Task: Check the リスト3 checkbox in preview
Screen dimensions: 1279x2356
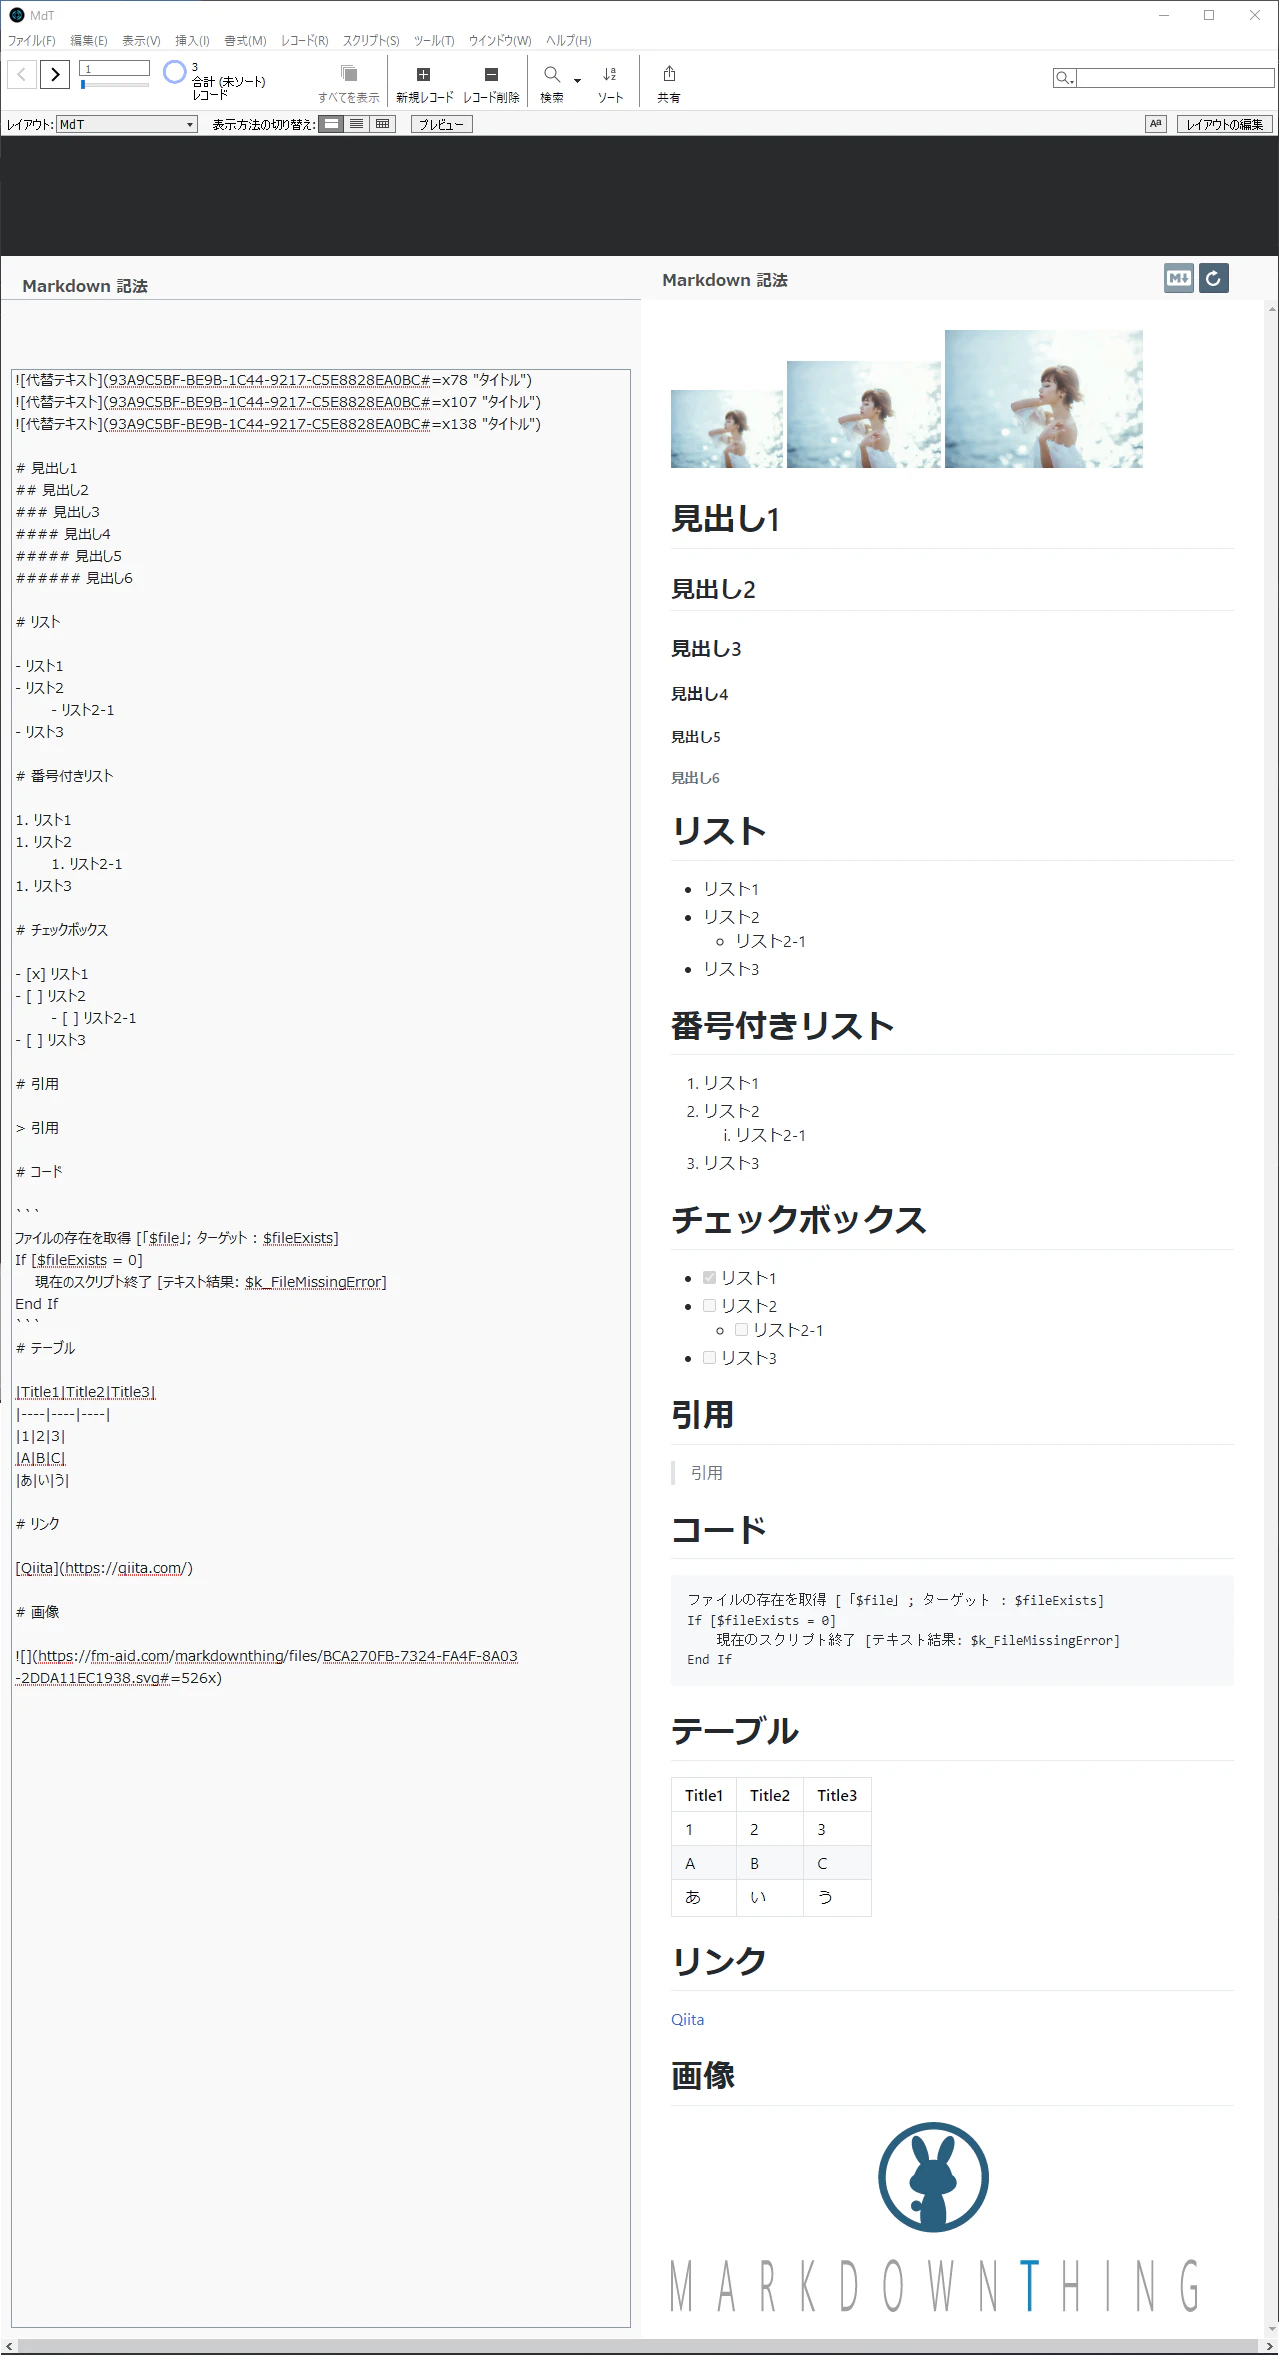Action: 709,1358
